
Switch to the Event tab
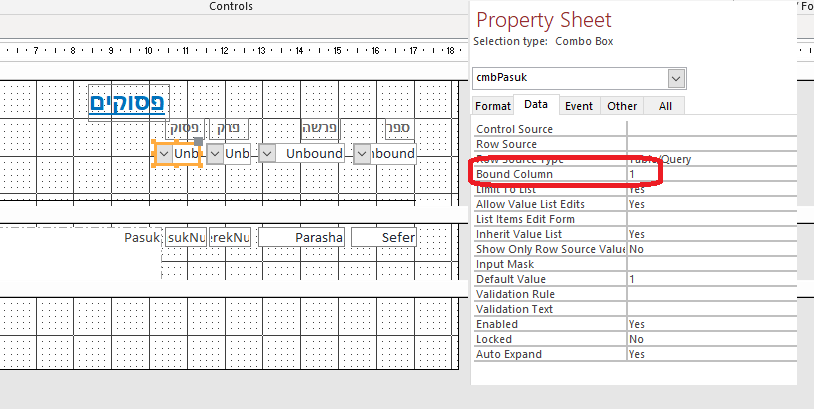click(x=579, y=106)
